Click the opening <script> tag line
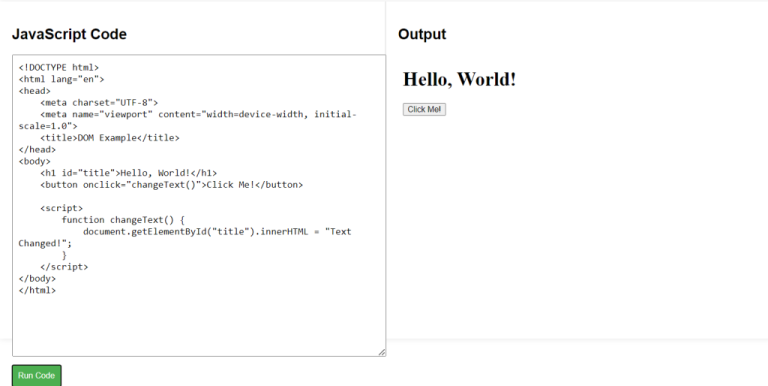This screenshot has height=386, width=768. tap(62, 209)
